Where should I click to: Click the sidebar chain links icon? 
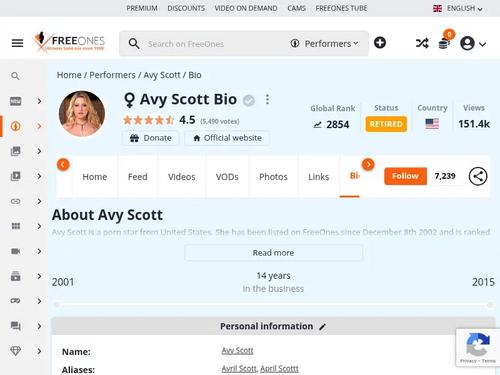point(15,201)
